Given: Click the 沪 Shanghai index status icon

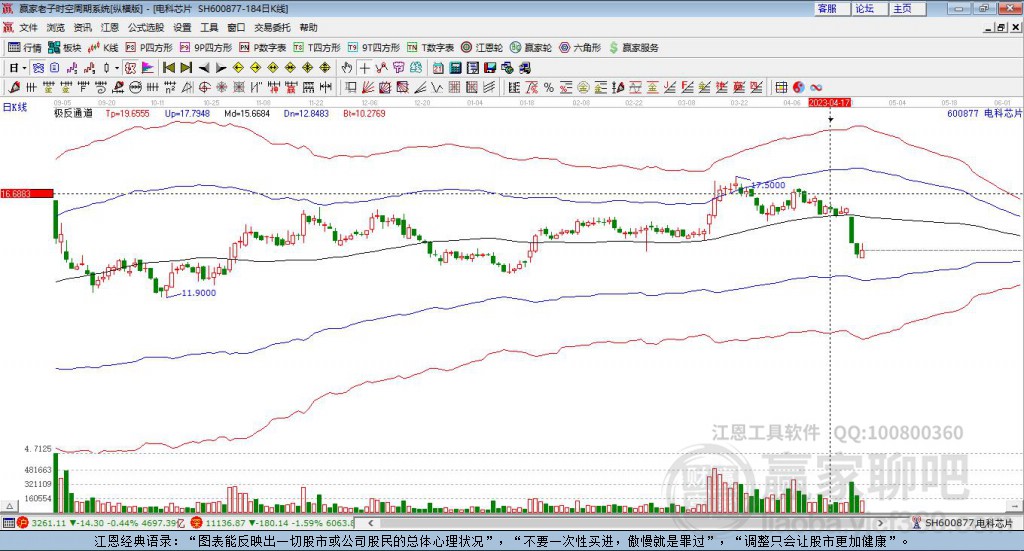Looking at the screenshot, I should (23, 523).
